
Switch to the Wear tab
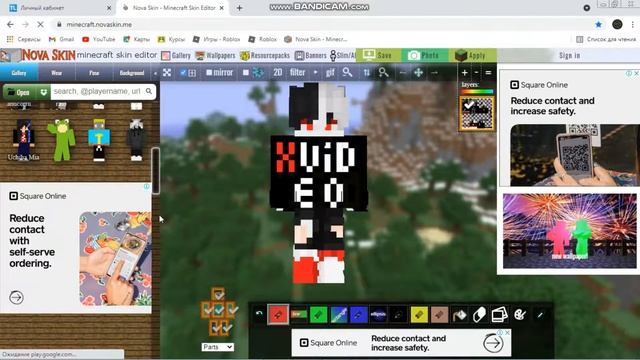(x=57, y=73)
